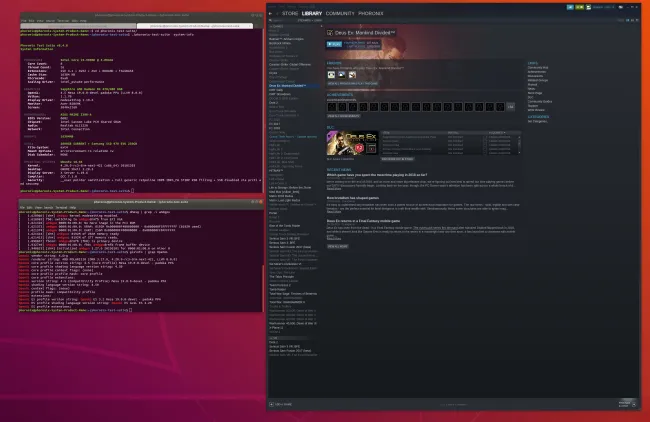This screenshot has height=422, width=650.
Task: Select detail view icon in library
Action: point(628,20)
